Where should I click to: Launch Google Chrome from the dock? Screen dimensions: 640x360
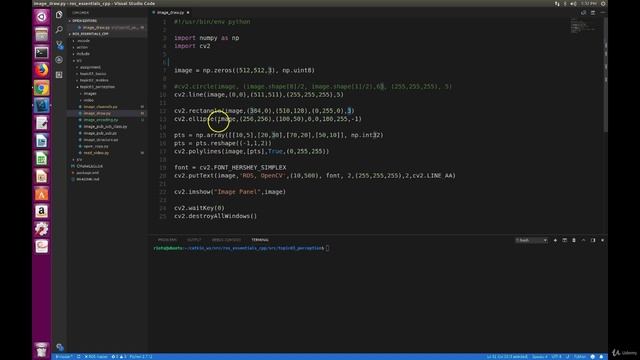(x=41, y=88)
